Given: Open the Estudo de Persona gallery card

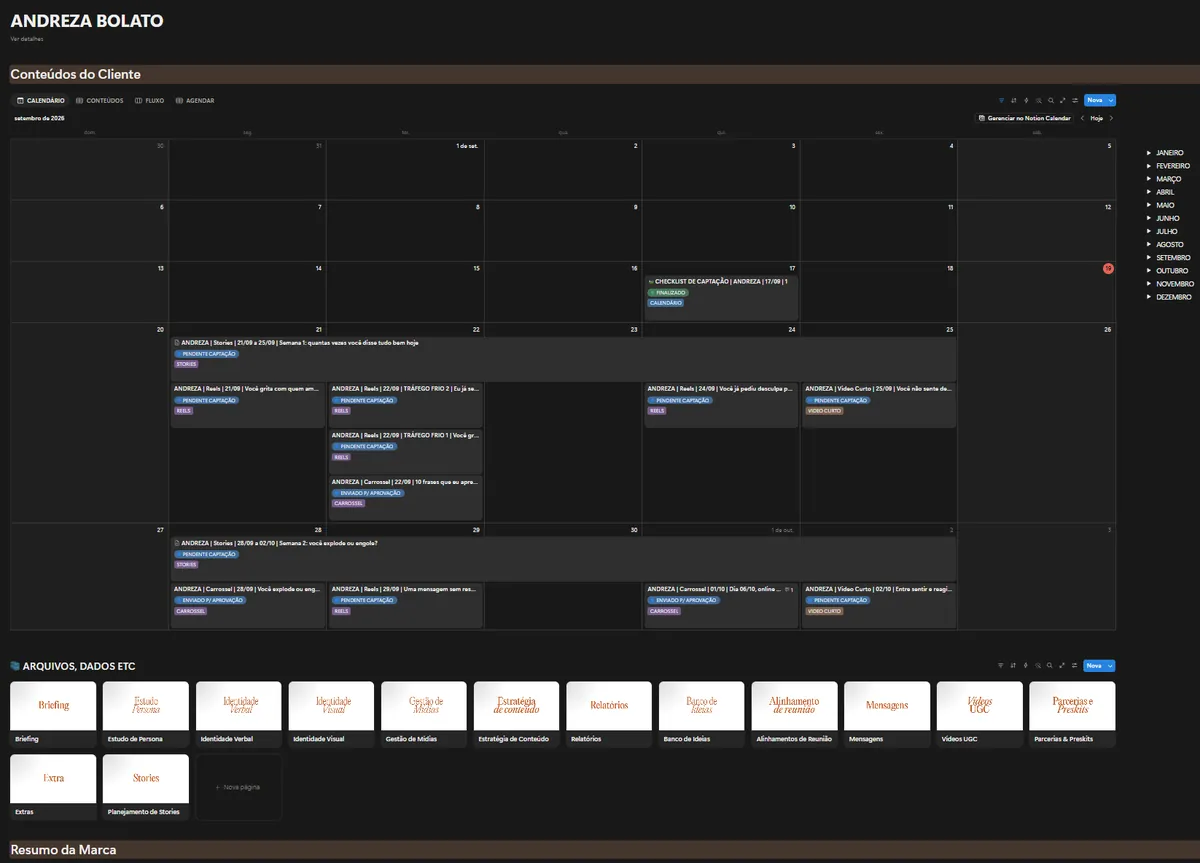Looking at the screenshot, I should click(146, 714).
